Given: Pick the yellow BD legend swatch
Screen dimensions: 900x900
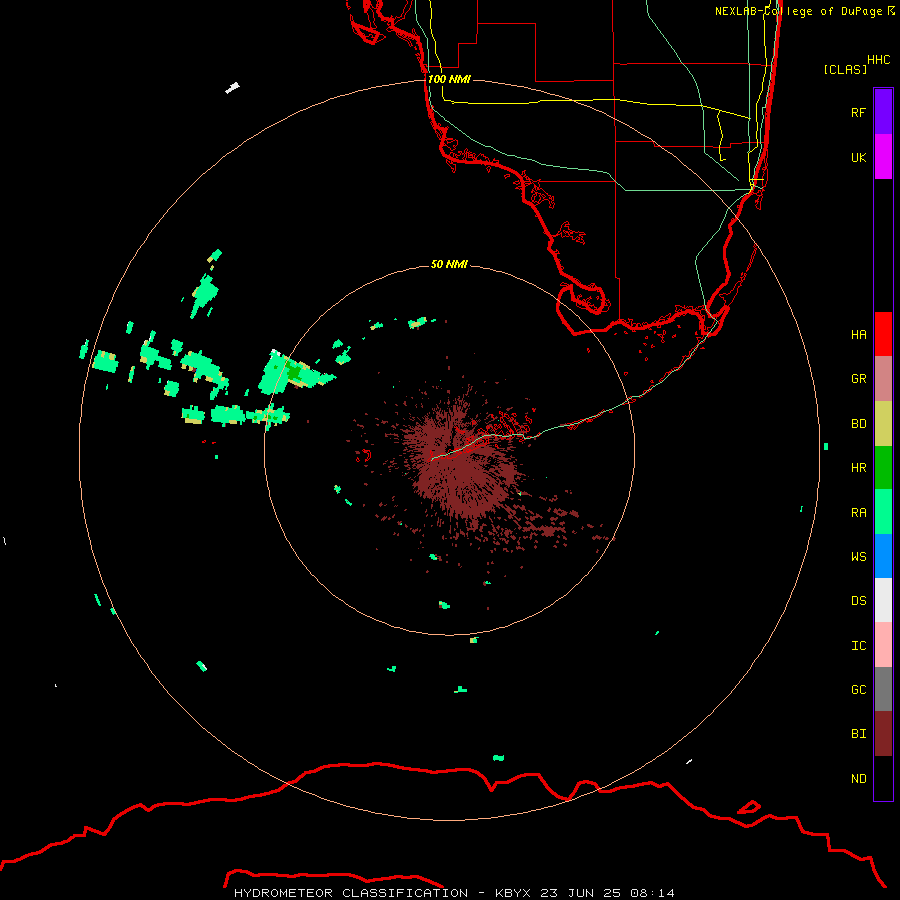Looking at the screenshot, I should pos(883,424).
